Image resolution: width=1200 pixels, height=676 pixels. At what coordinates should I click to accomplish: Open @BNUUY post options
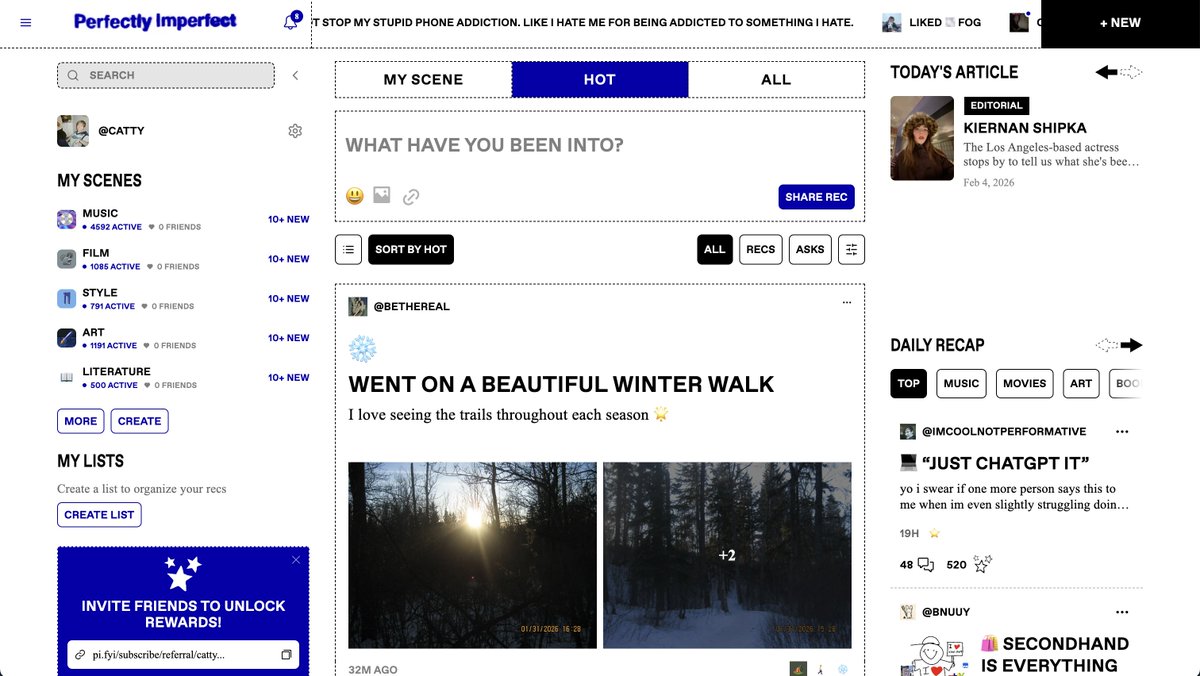1122,612
